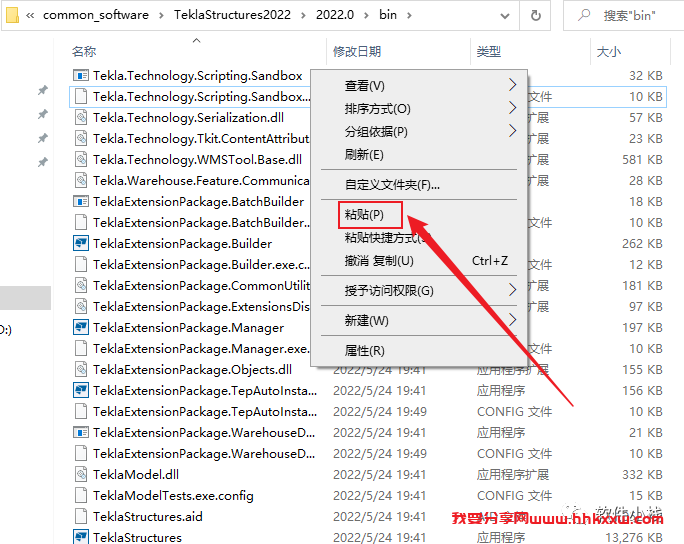This screenshot has width=684, height=544.
Task: Choose 自定义文件夹(F)... in context menu
Action: pyautogui.click(x=419, y=185)
